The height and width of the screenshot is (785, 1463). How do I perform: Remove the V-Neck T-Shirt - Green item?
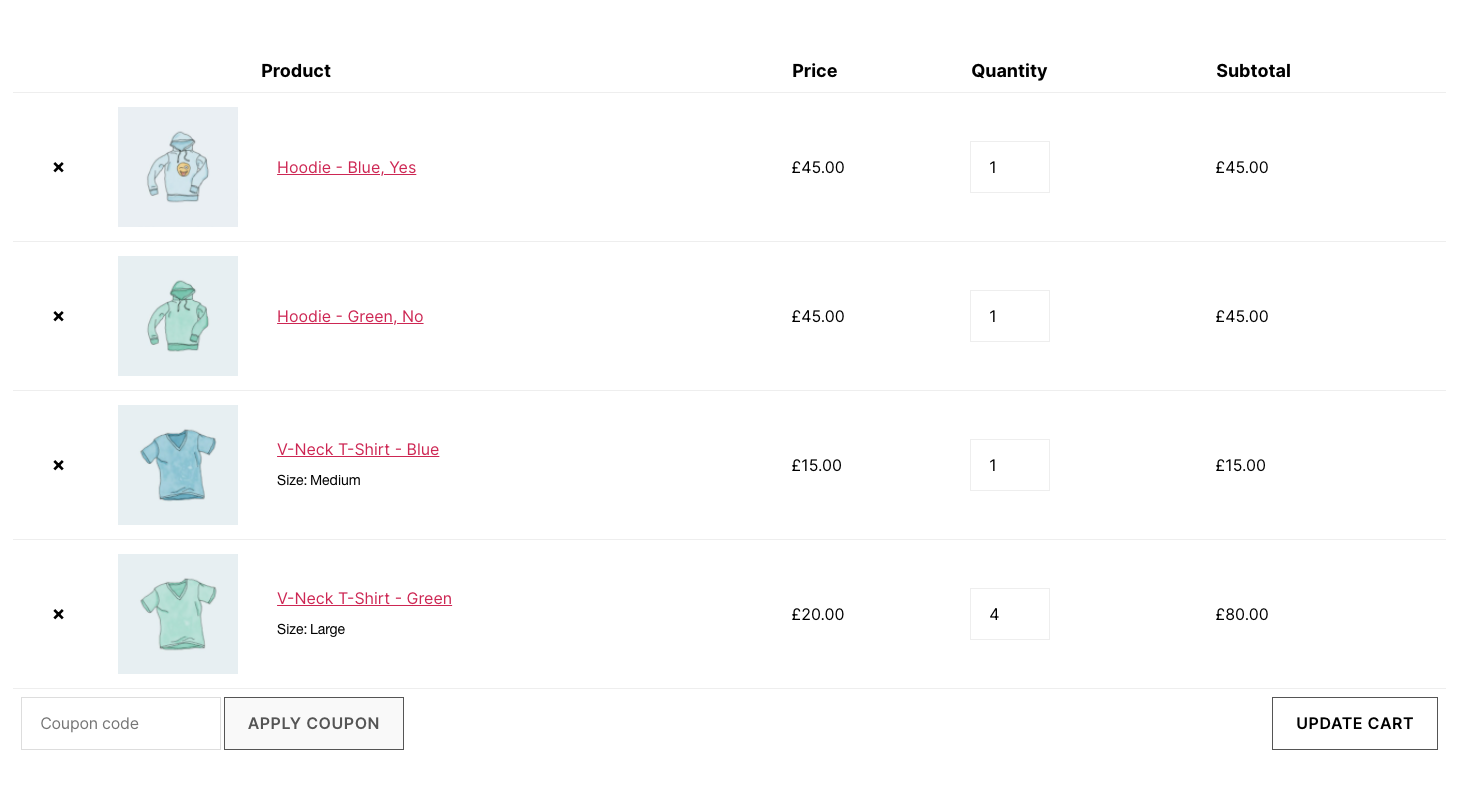pyautogui.click(x=58, y=614)
